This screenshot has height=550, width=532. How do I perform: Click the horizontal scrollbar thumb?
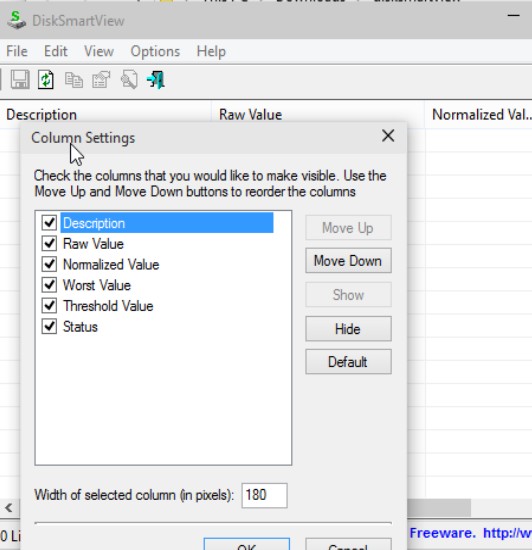click(x=439, y=508)
